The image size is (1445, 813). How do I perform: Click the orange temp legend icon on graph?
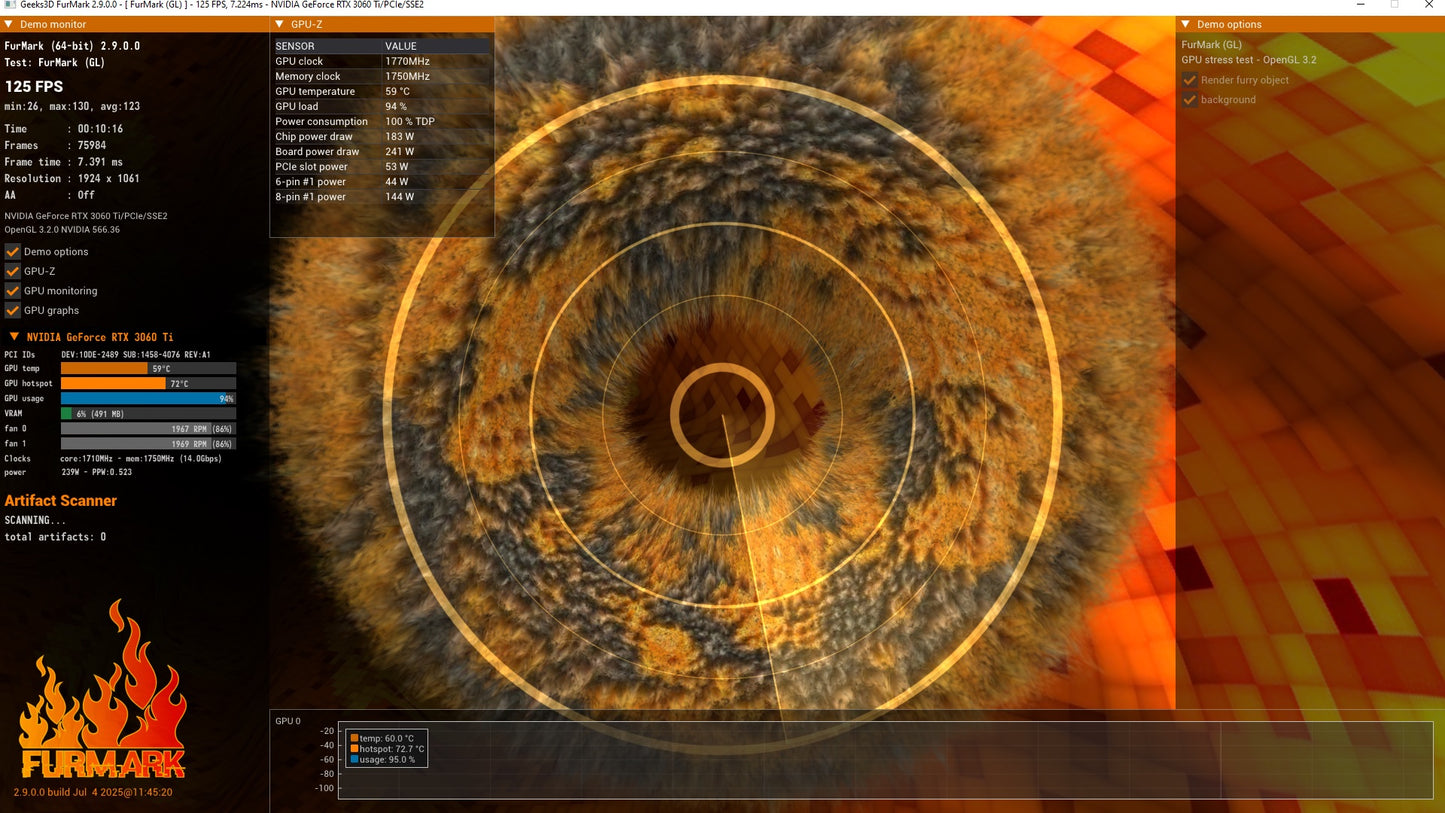coord(355,738)
